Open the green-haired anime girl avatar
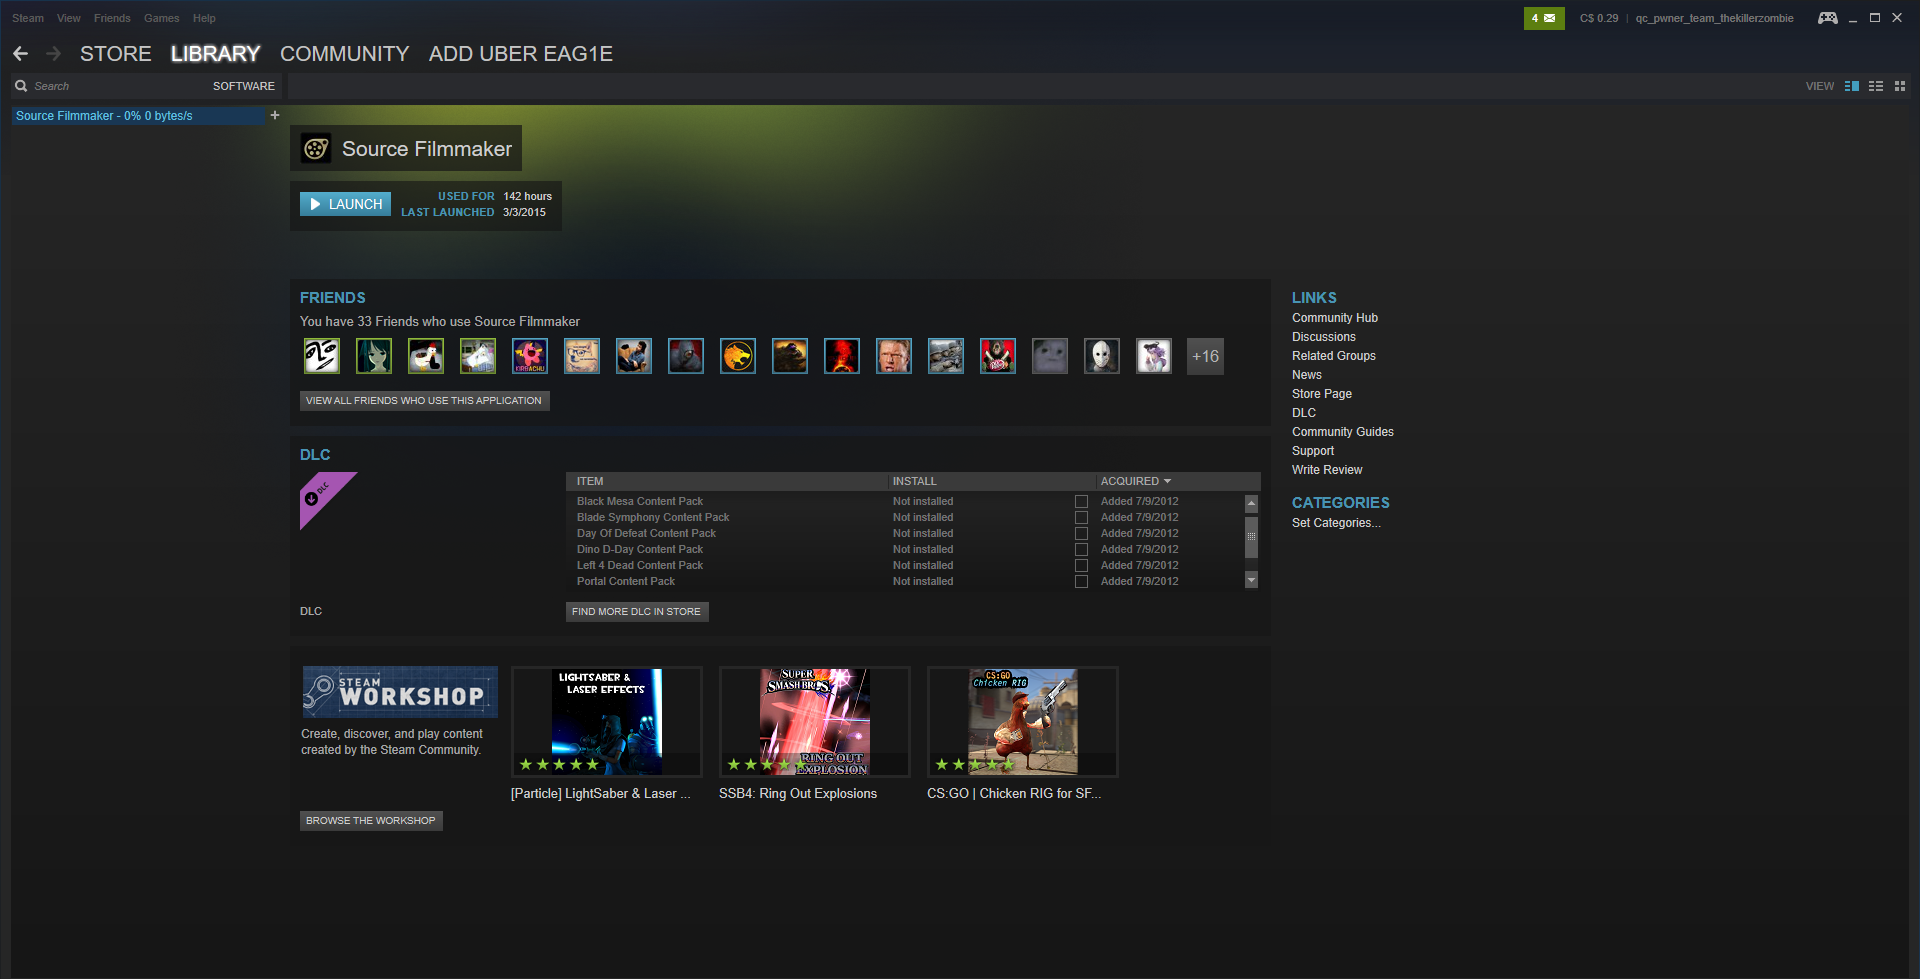The width and height of the screenshot is (1920, 979). point(374,356)
